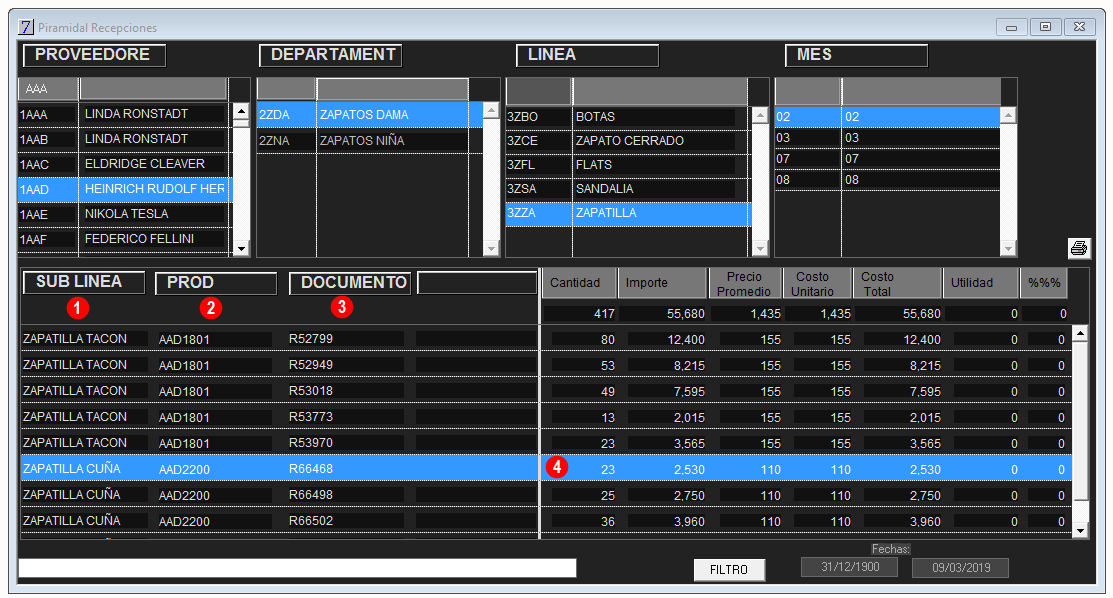The width and height of the screenshot is (1113, 598).
Task: Select supplier ELDRIDGE CLEAVER
Action: 124,164
